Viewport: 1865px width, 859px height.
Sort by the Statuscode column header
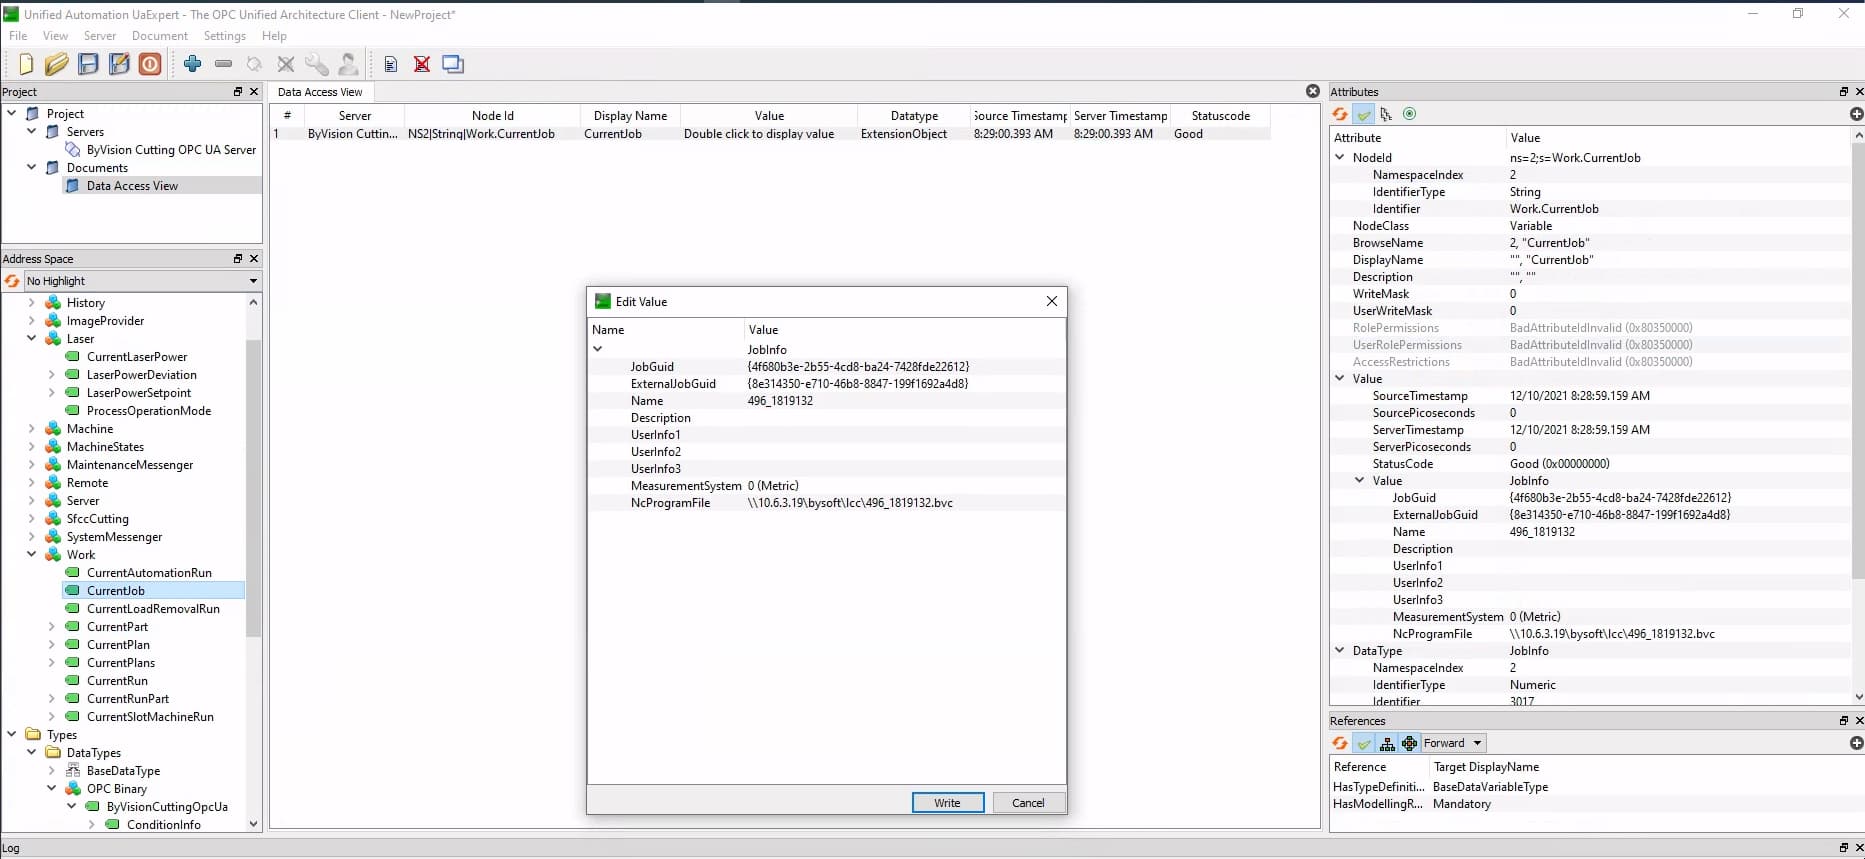click(x=1220, y=116)
